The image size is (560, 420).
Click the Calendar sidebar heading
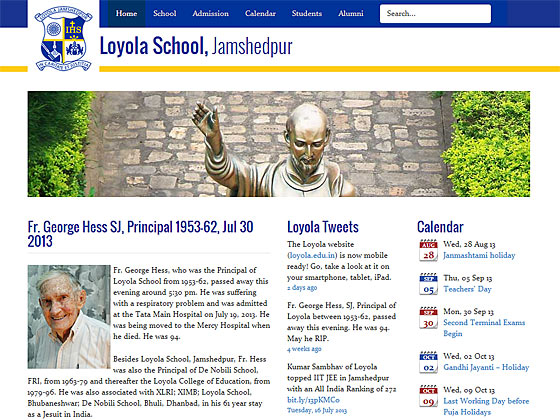[x=440, y=227]
